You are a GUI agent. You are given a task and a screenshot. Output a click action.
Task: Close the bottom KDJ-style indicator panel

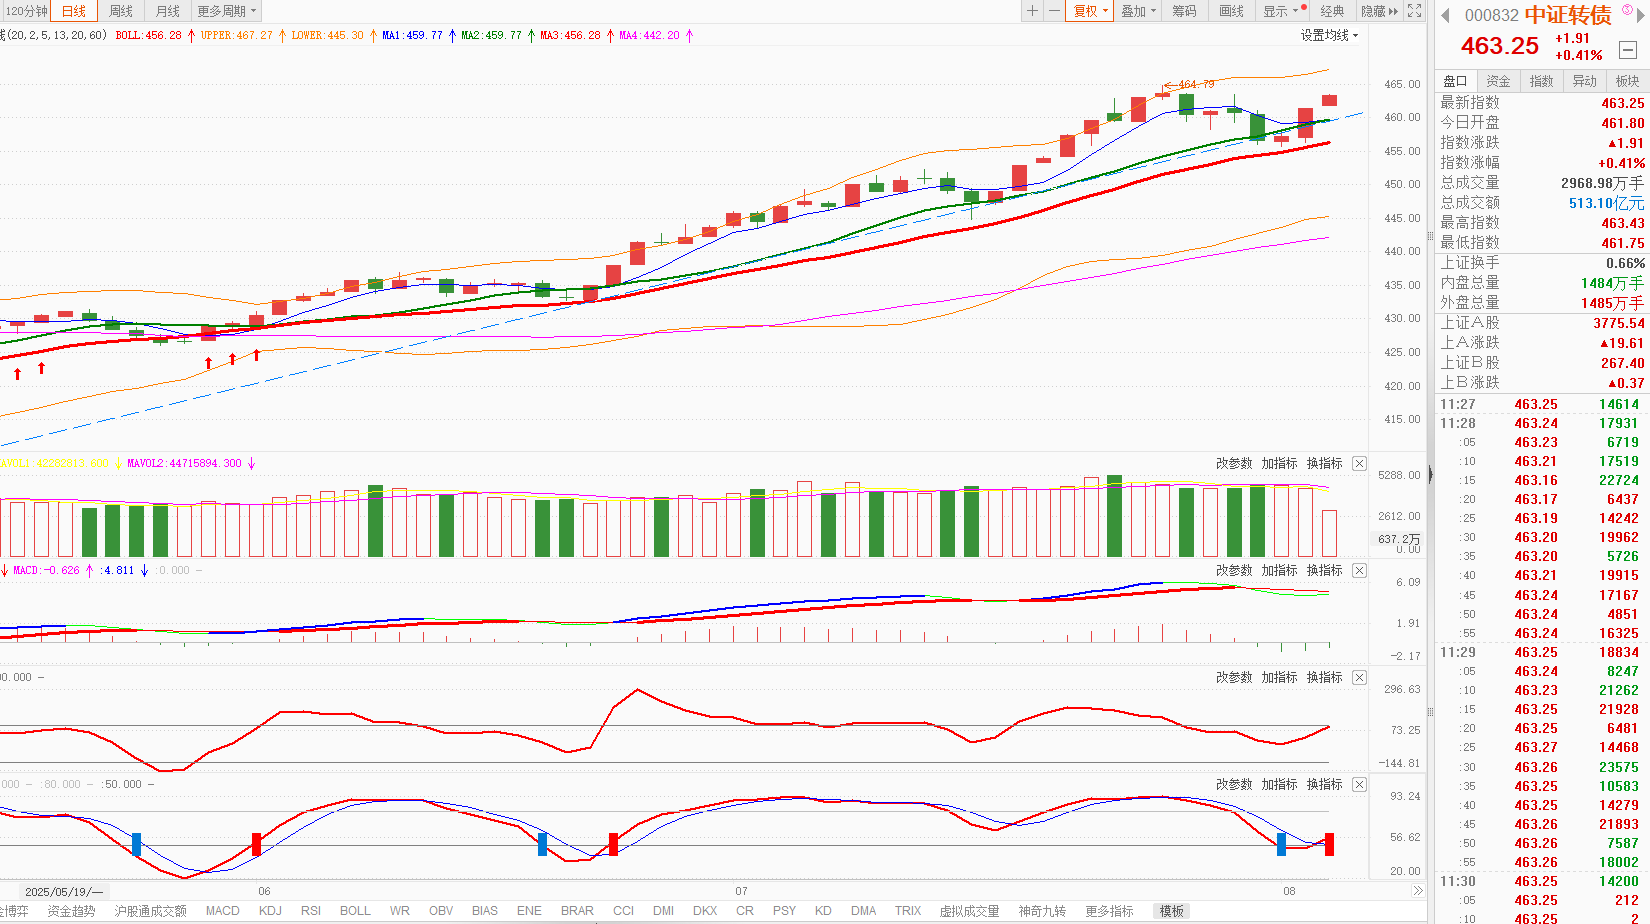tap(1359, 784)
